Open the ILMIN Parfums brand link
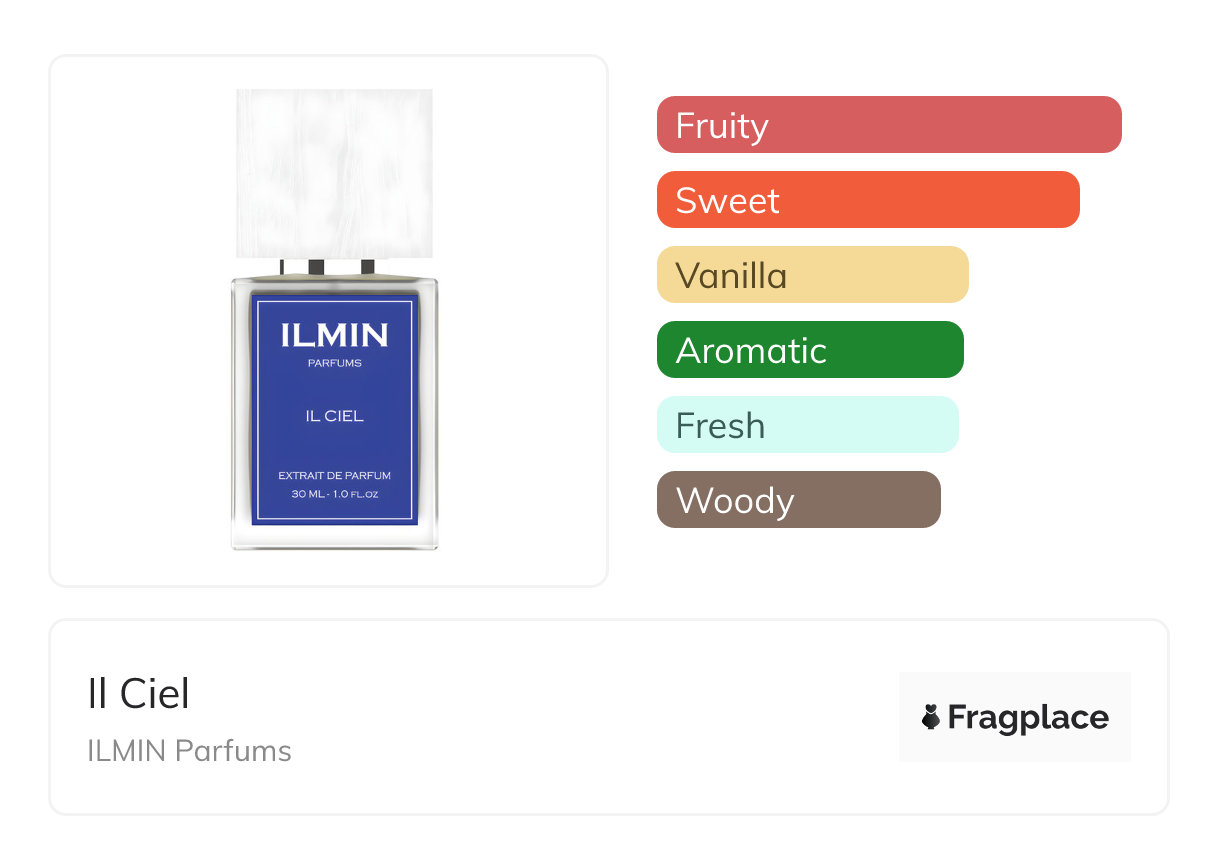Image resolution: width=1218 pixels, height=864 pixels. click(190, 751)
